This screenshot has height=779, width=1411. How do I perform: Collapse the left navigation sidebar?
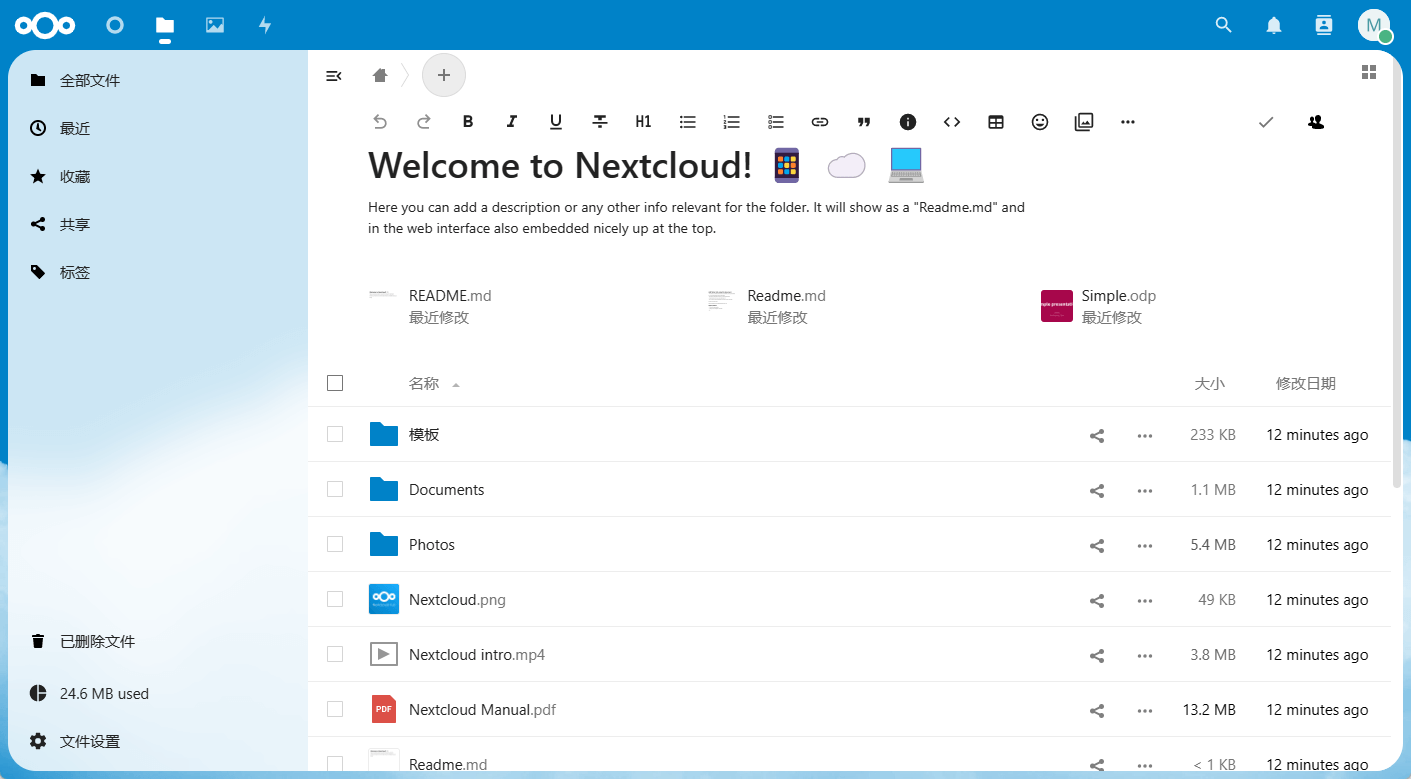click(333, 75)
